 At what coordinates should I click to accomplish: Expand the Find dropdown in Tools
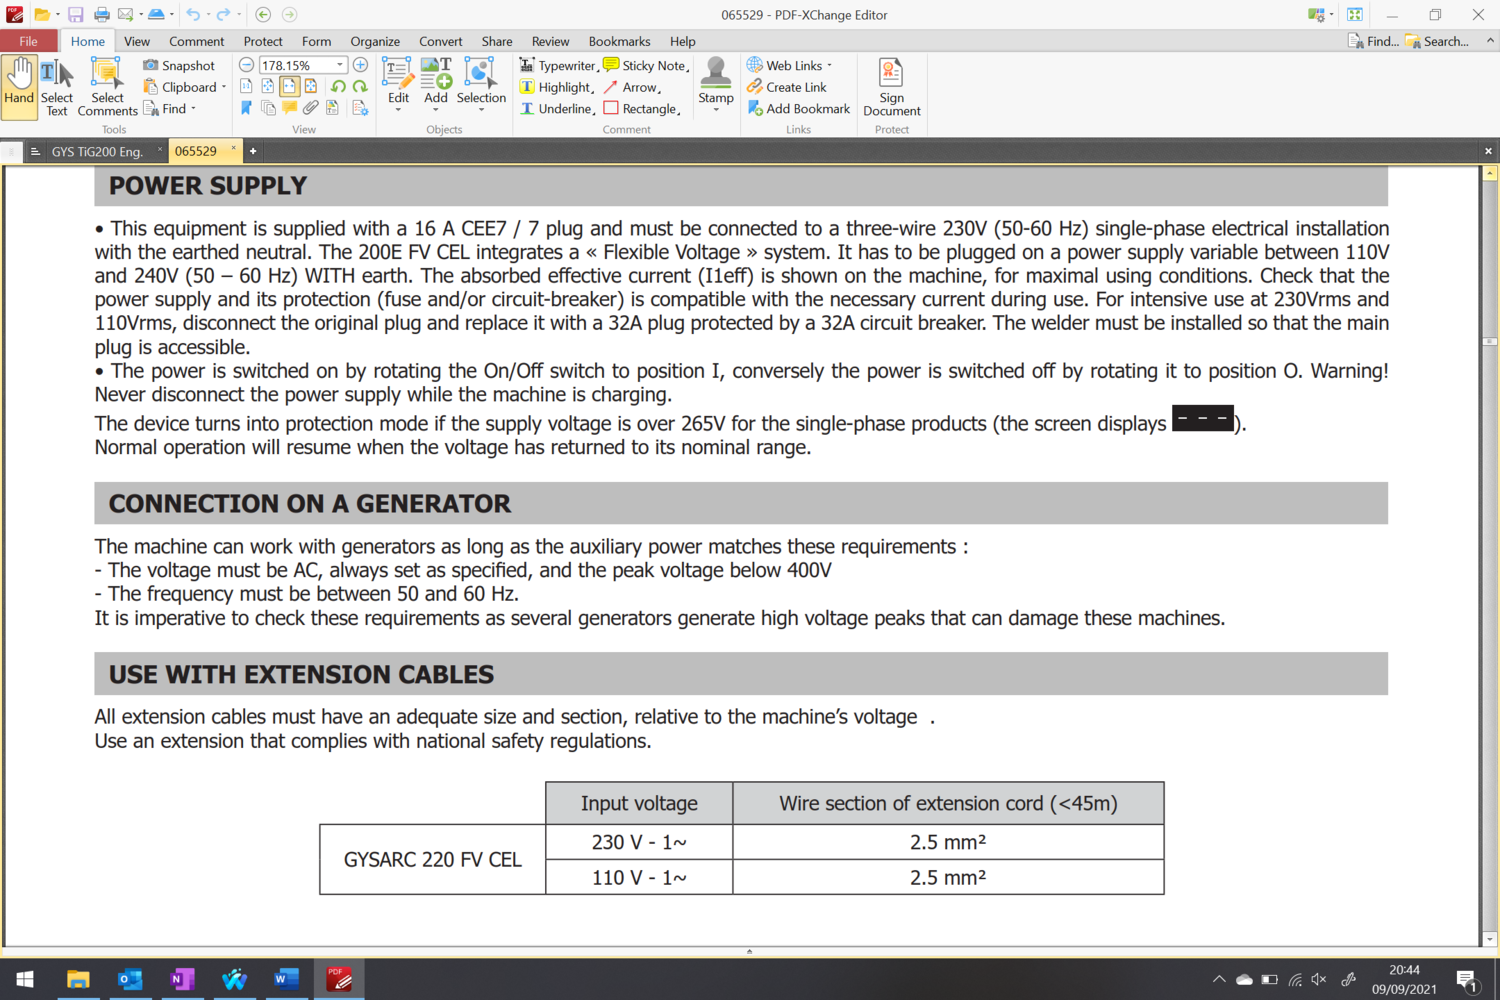[193, 109]
